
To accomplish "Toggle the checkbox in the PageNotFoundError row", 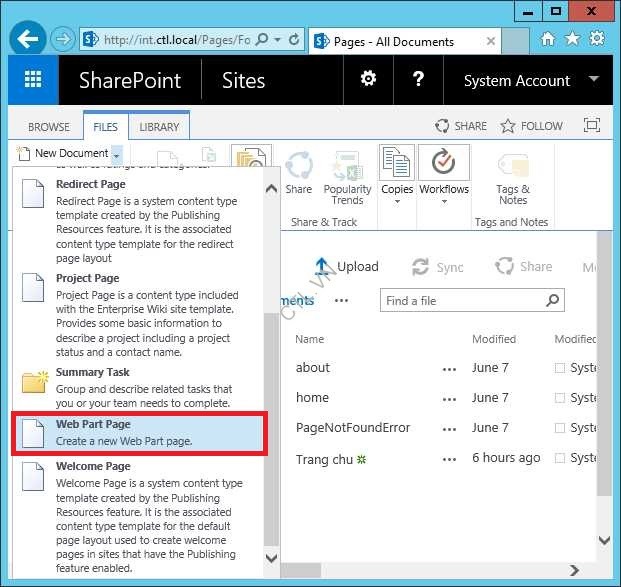I will (560, 428).
